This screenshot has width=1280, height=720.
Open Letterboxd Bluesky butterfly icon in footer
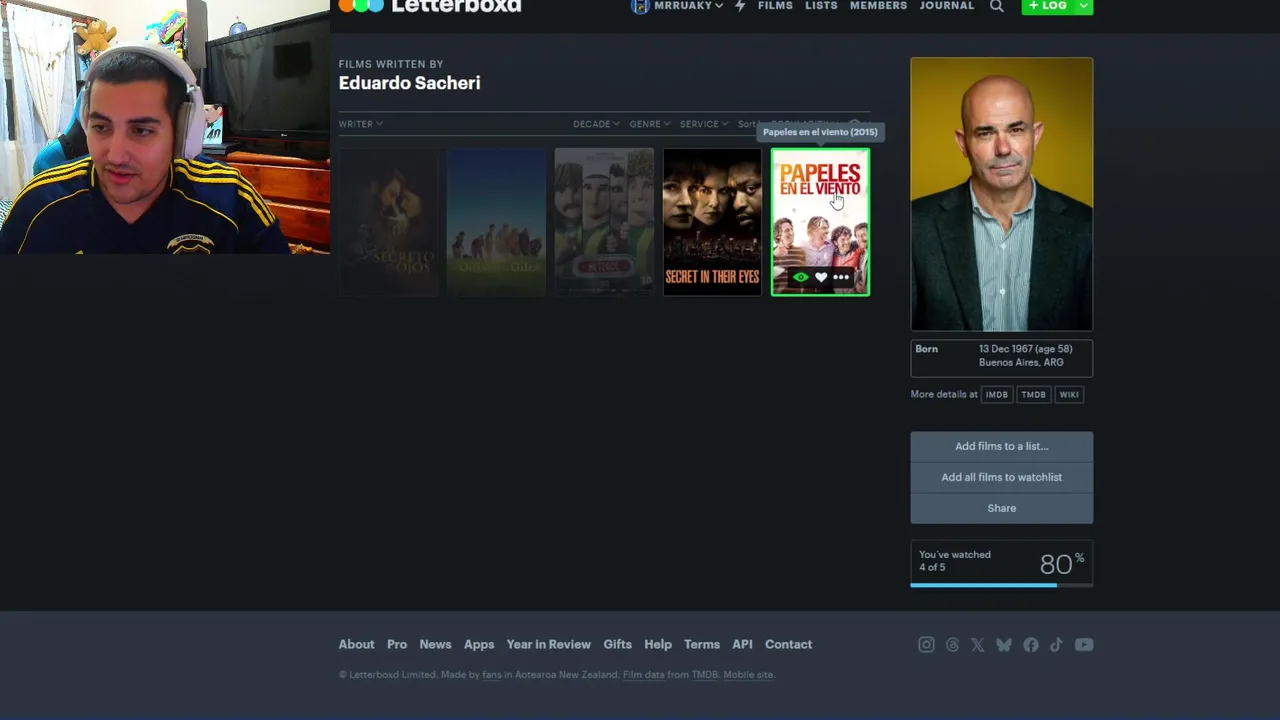(1004, 645)
